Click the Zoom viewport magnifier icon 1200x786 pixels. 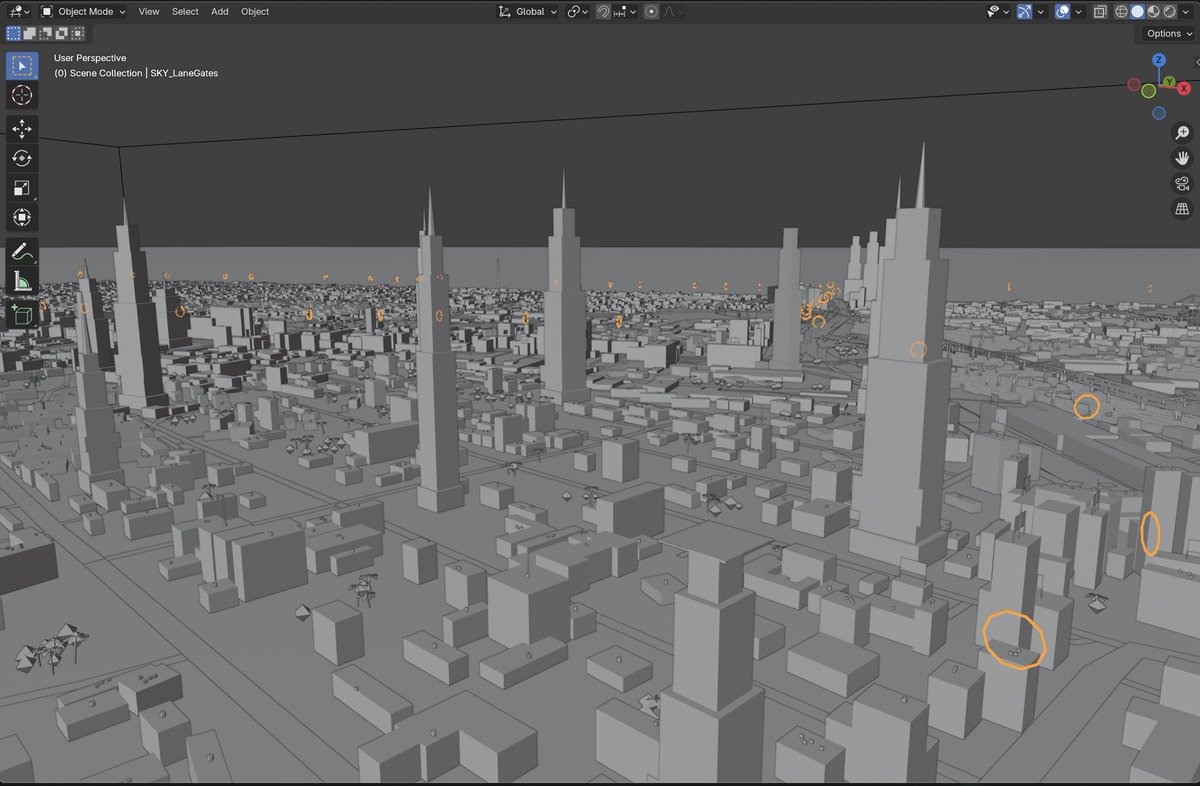click(x=1182, y=133)
